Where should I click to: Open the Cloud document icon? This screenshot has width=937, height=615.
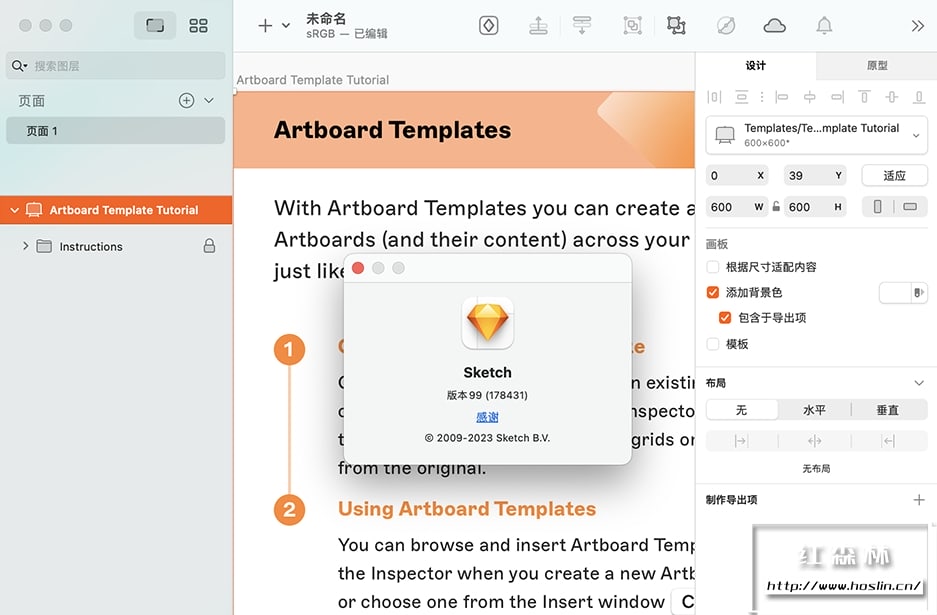(774, 26)
